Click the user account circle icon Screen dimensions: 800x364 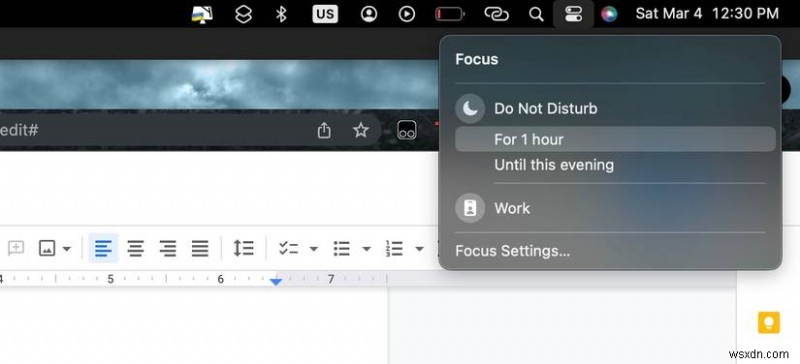pyautogui.click(x=368, y=14)
